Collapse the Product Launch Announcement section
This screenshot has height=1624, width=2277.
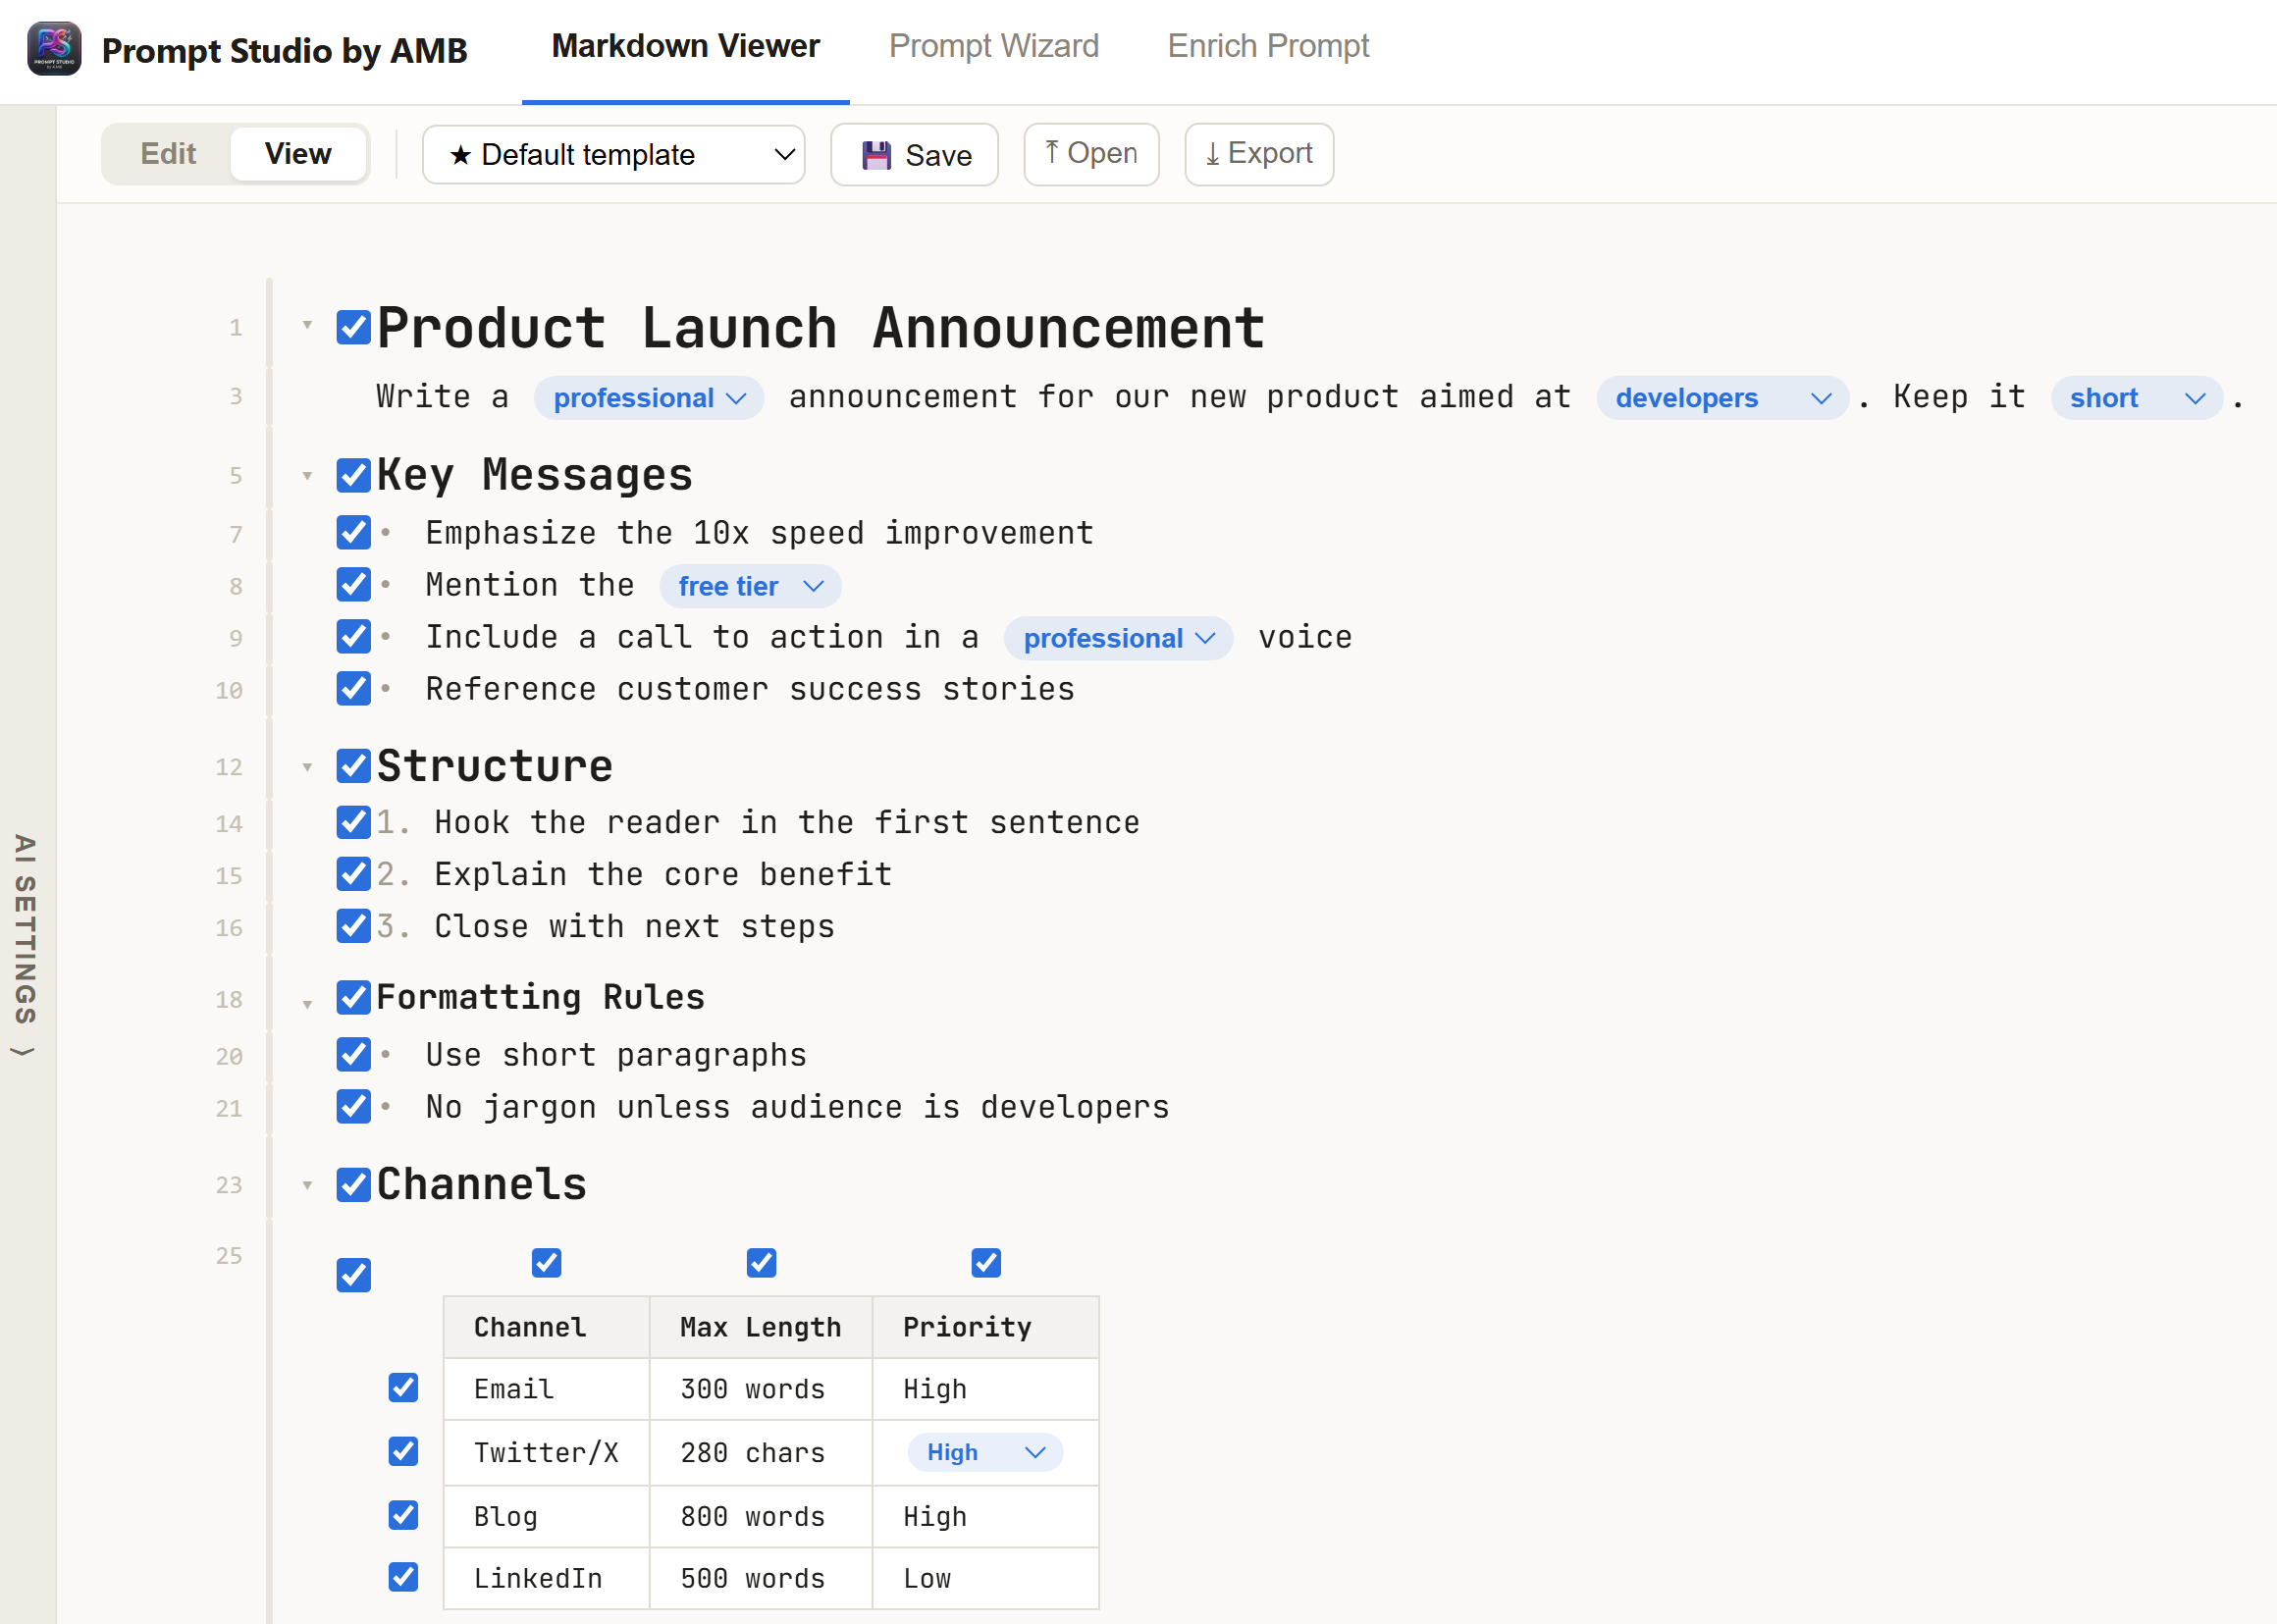[x=307, y=325]
